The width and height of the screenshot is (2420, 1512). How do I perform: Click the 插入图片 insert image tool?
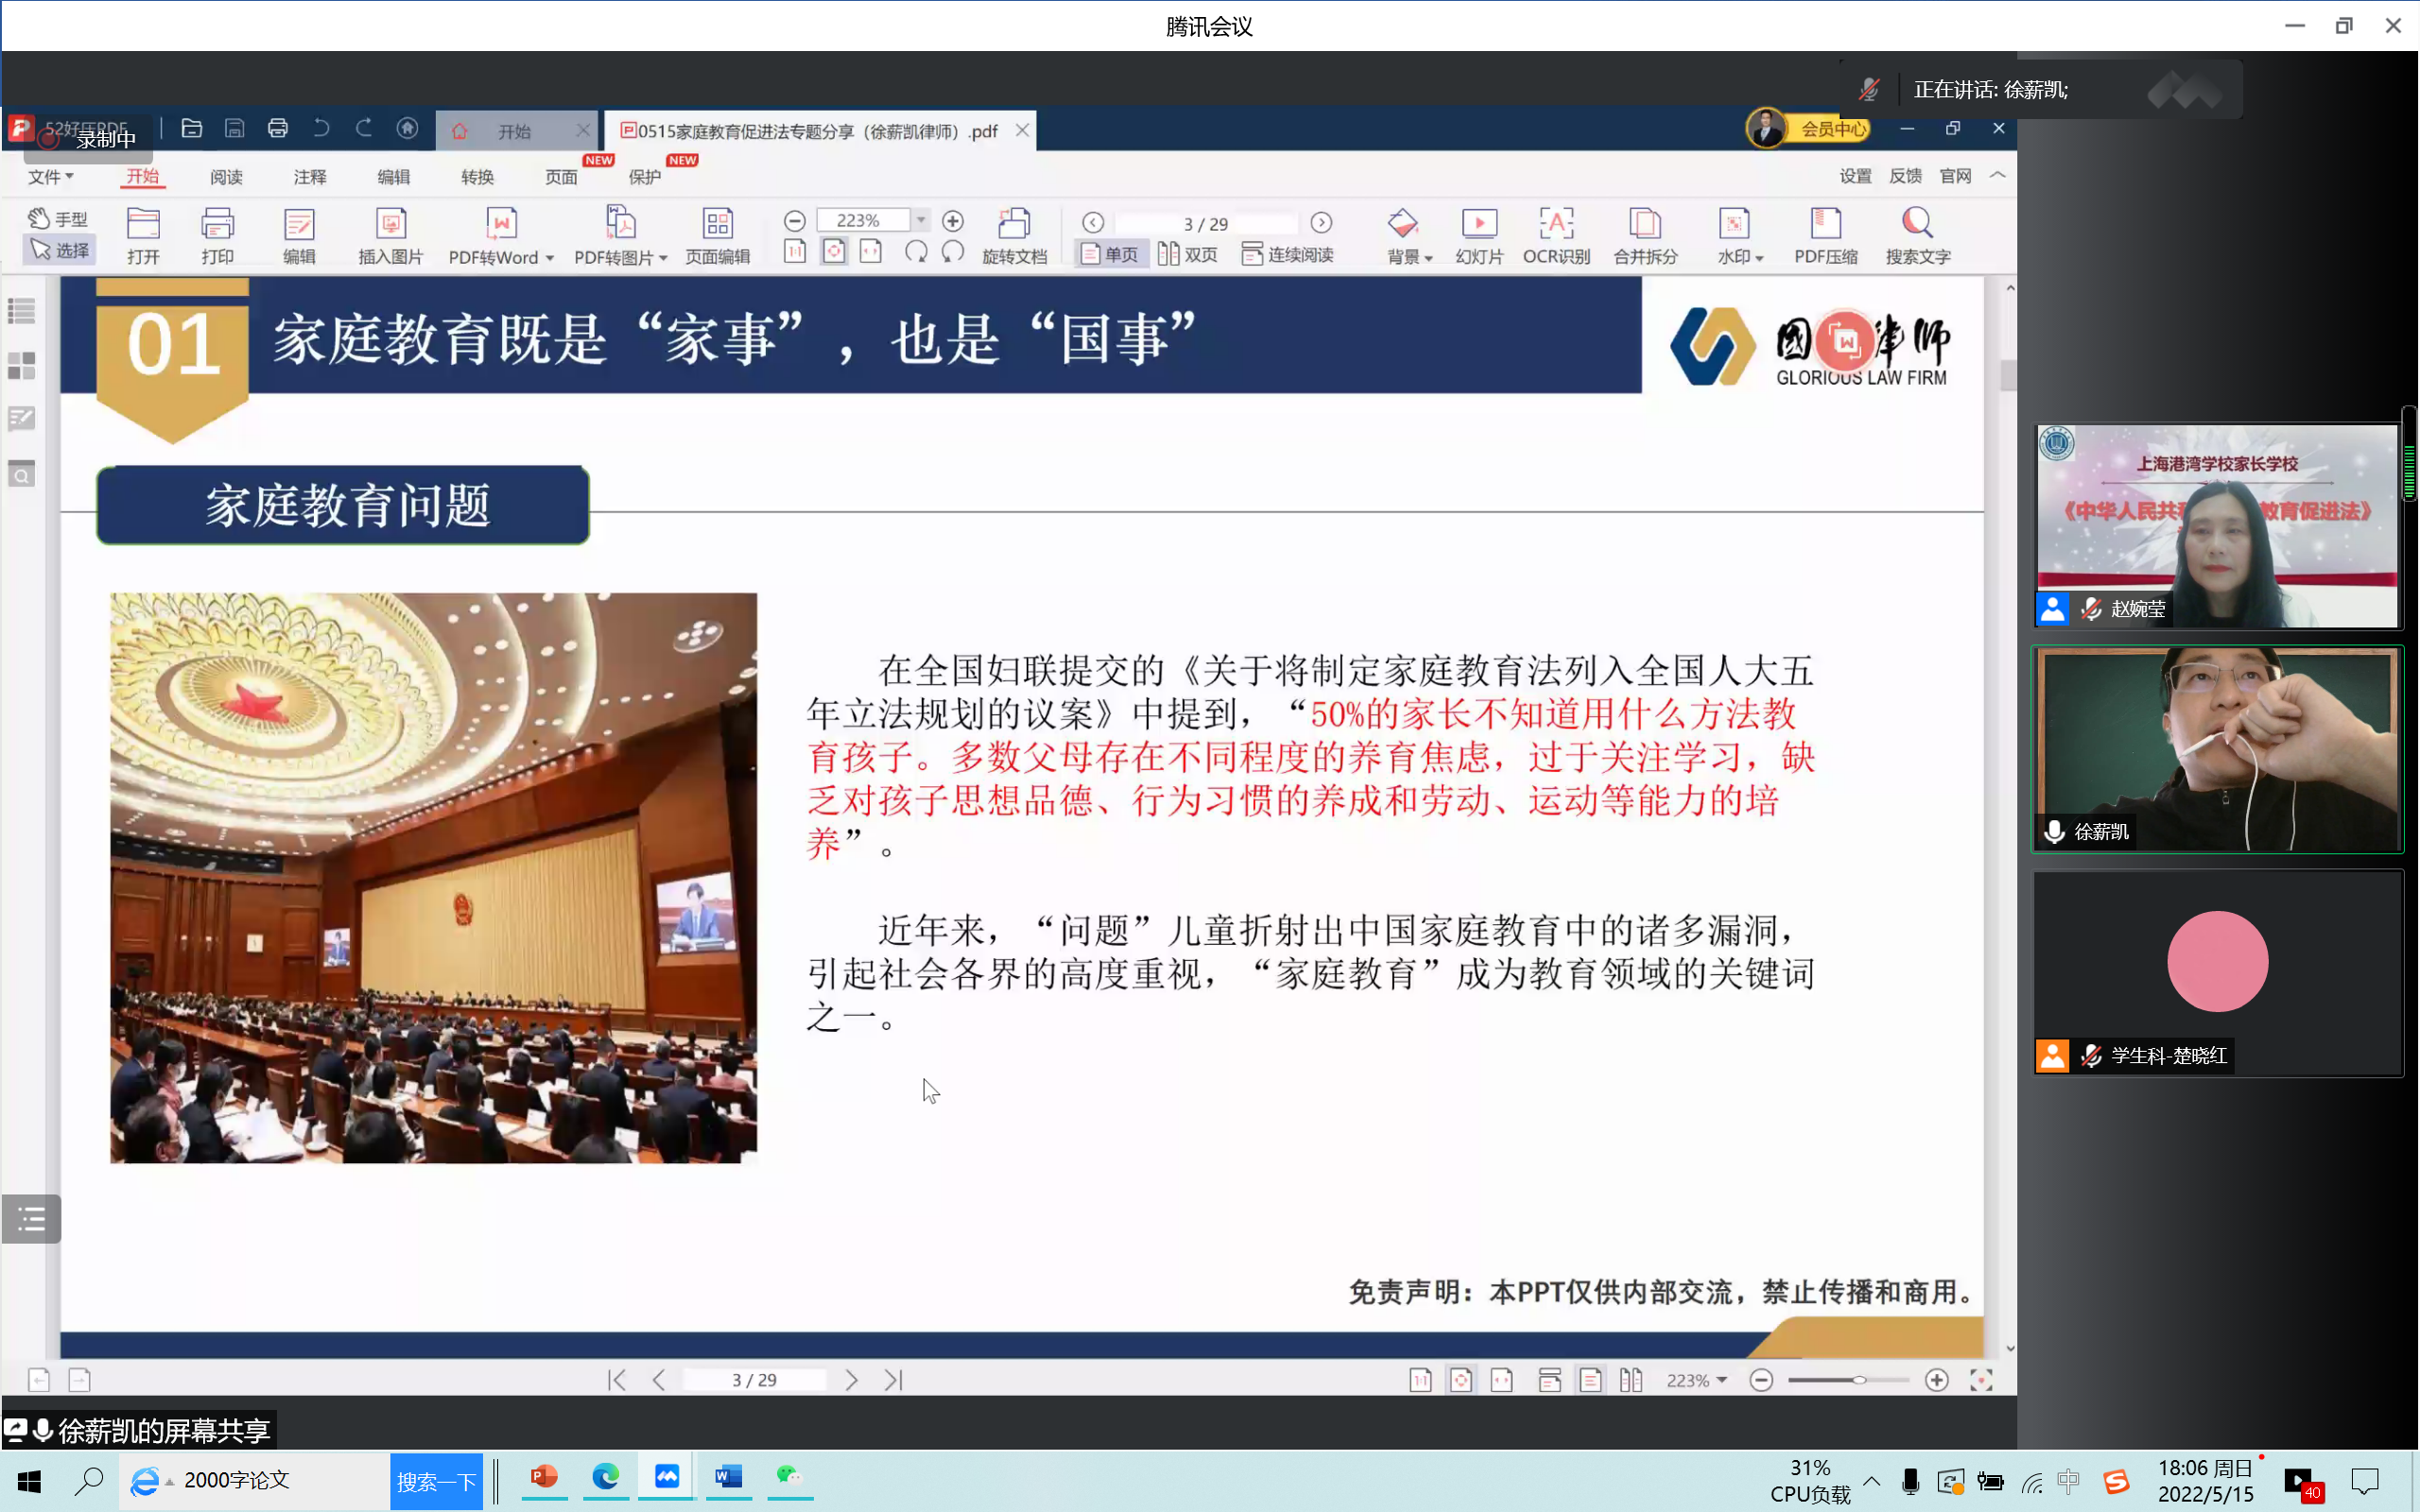(390, 236)
